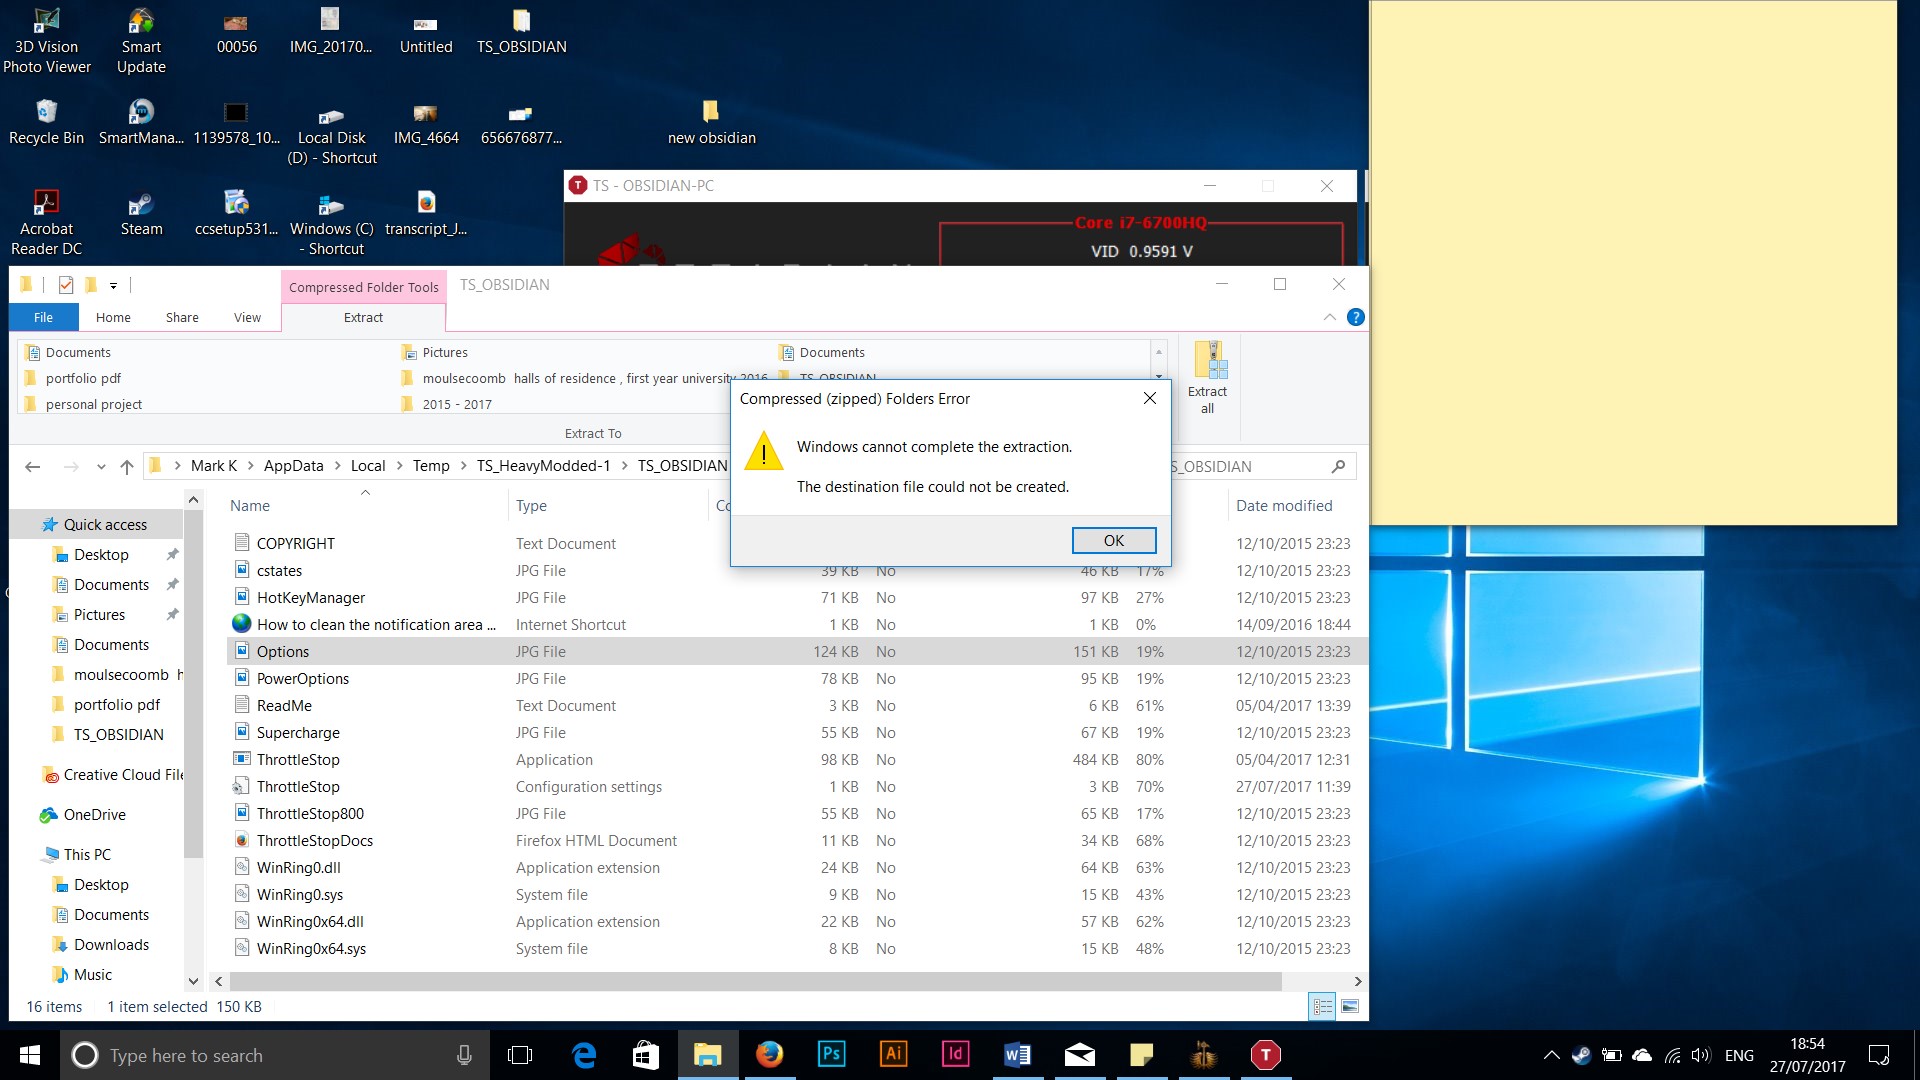Click the horizontal scrollbar in file list
Image resolution: width=1920 pixels, height=1080 pixels.
[x=750, y=982]
